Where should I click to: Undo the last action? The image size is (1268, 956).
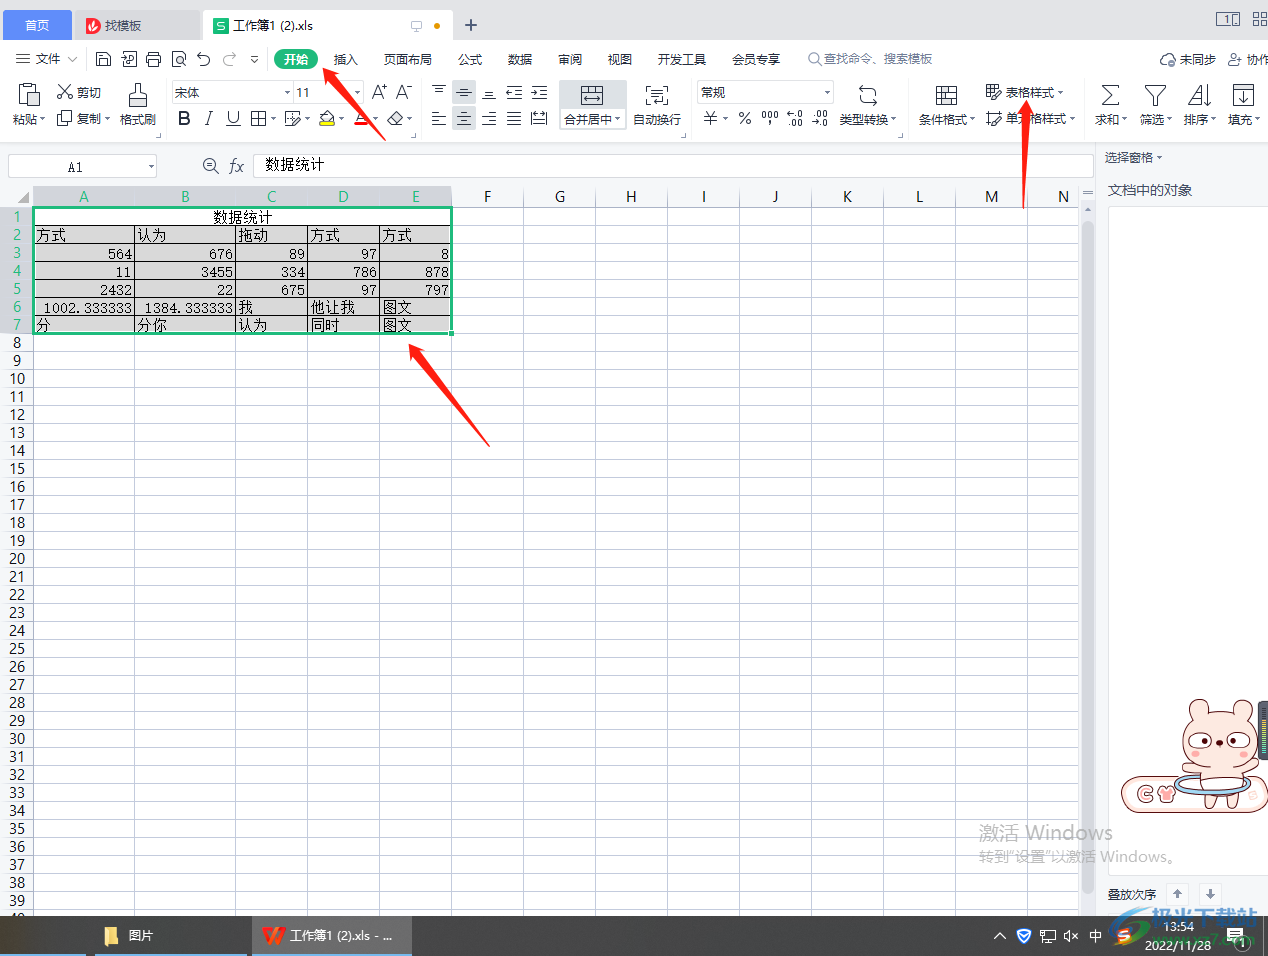click(204, 59)
